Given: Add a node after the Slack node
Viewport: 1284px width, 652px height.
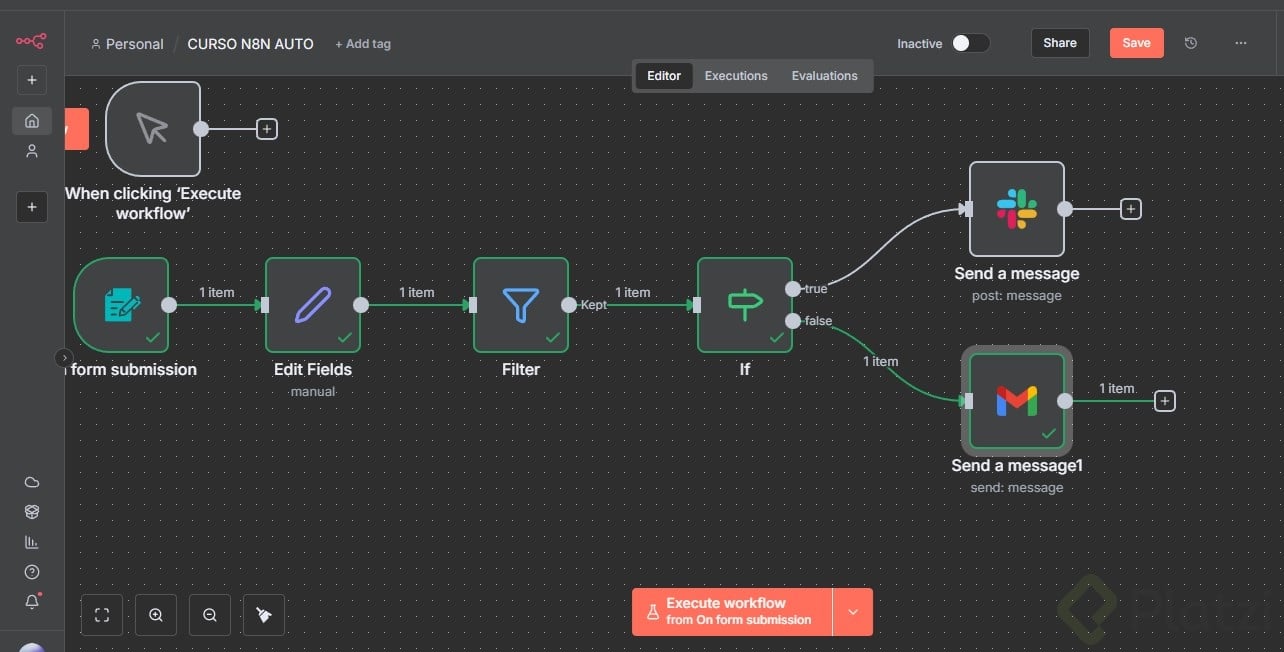Looking at the screenshot, I should click(1131, 209).
